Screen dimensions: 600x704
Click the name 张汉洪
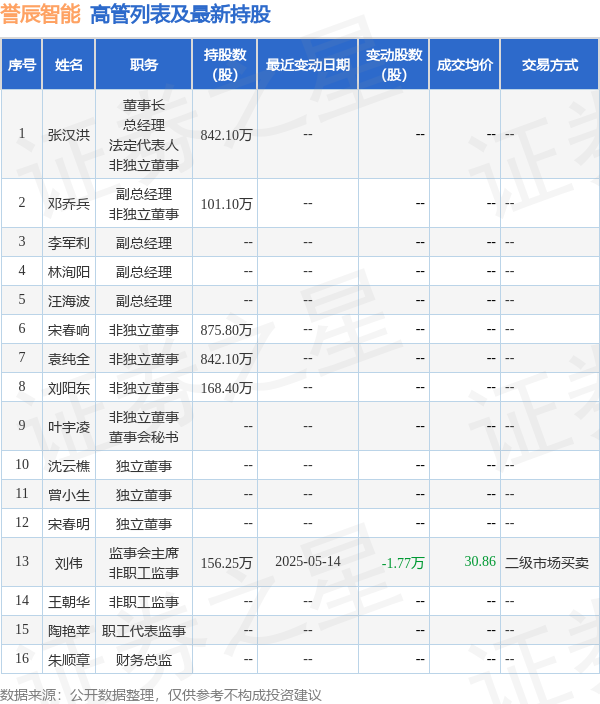(x=69, y=135)
